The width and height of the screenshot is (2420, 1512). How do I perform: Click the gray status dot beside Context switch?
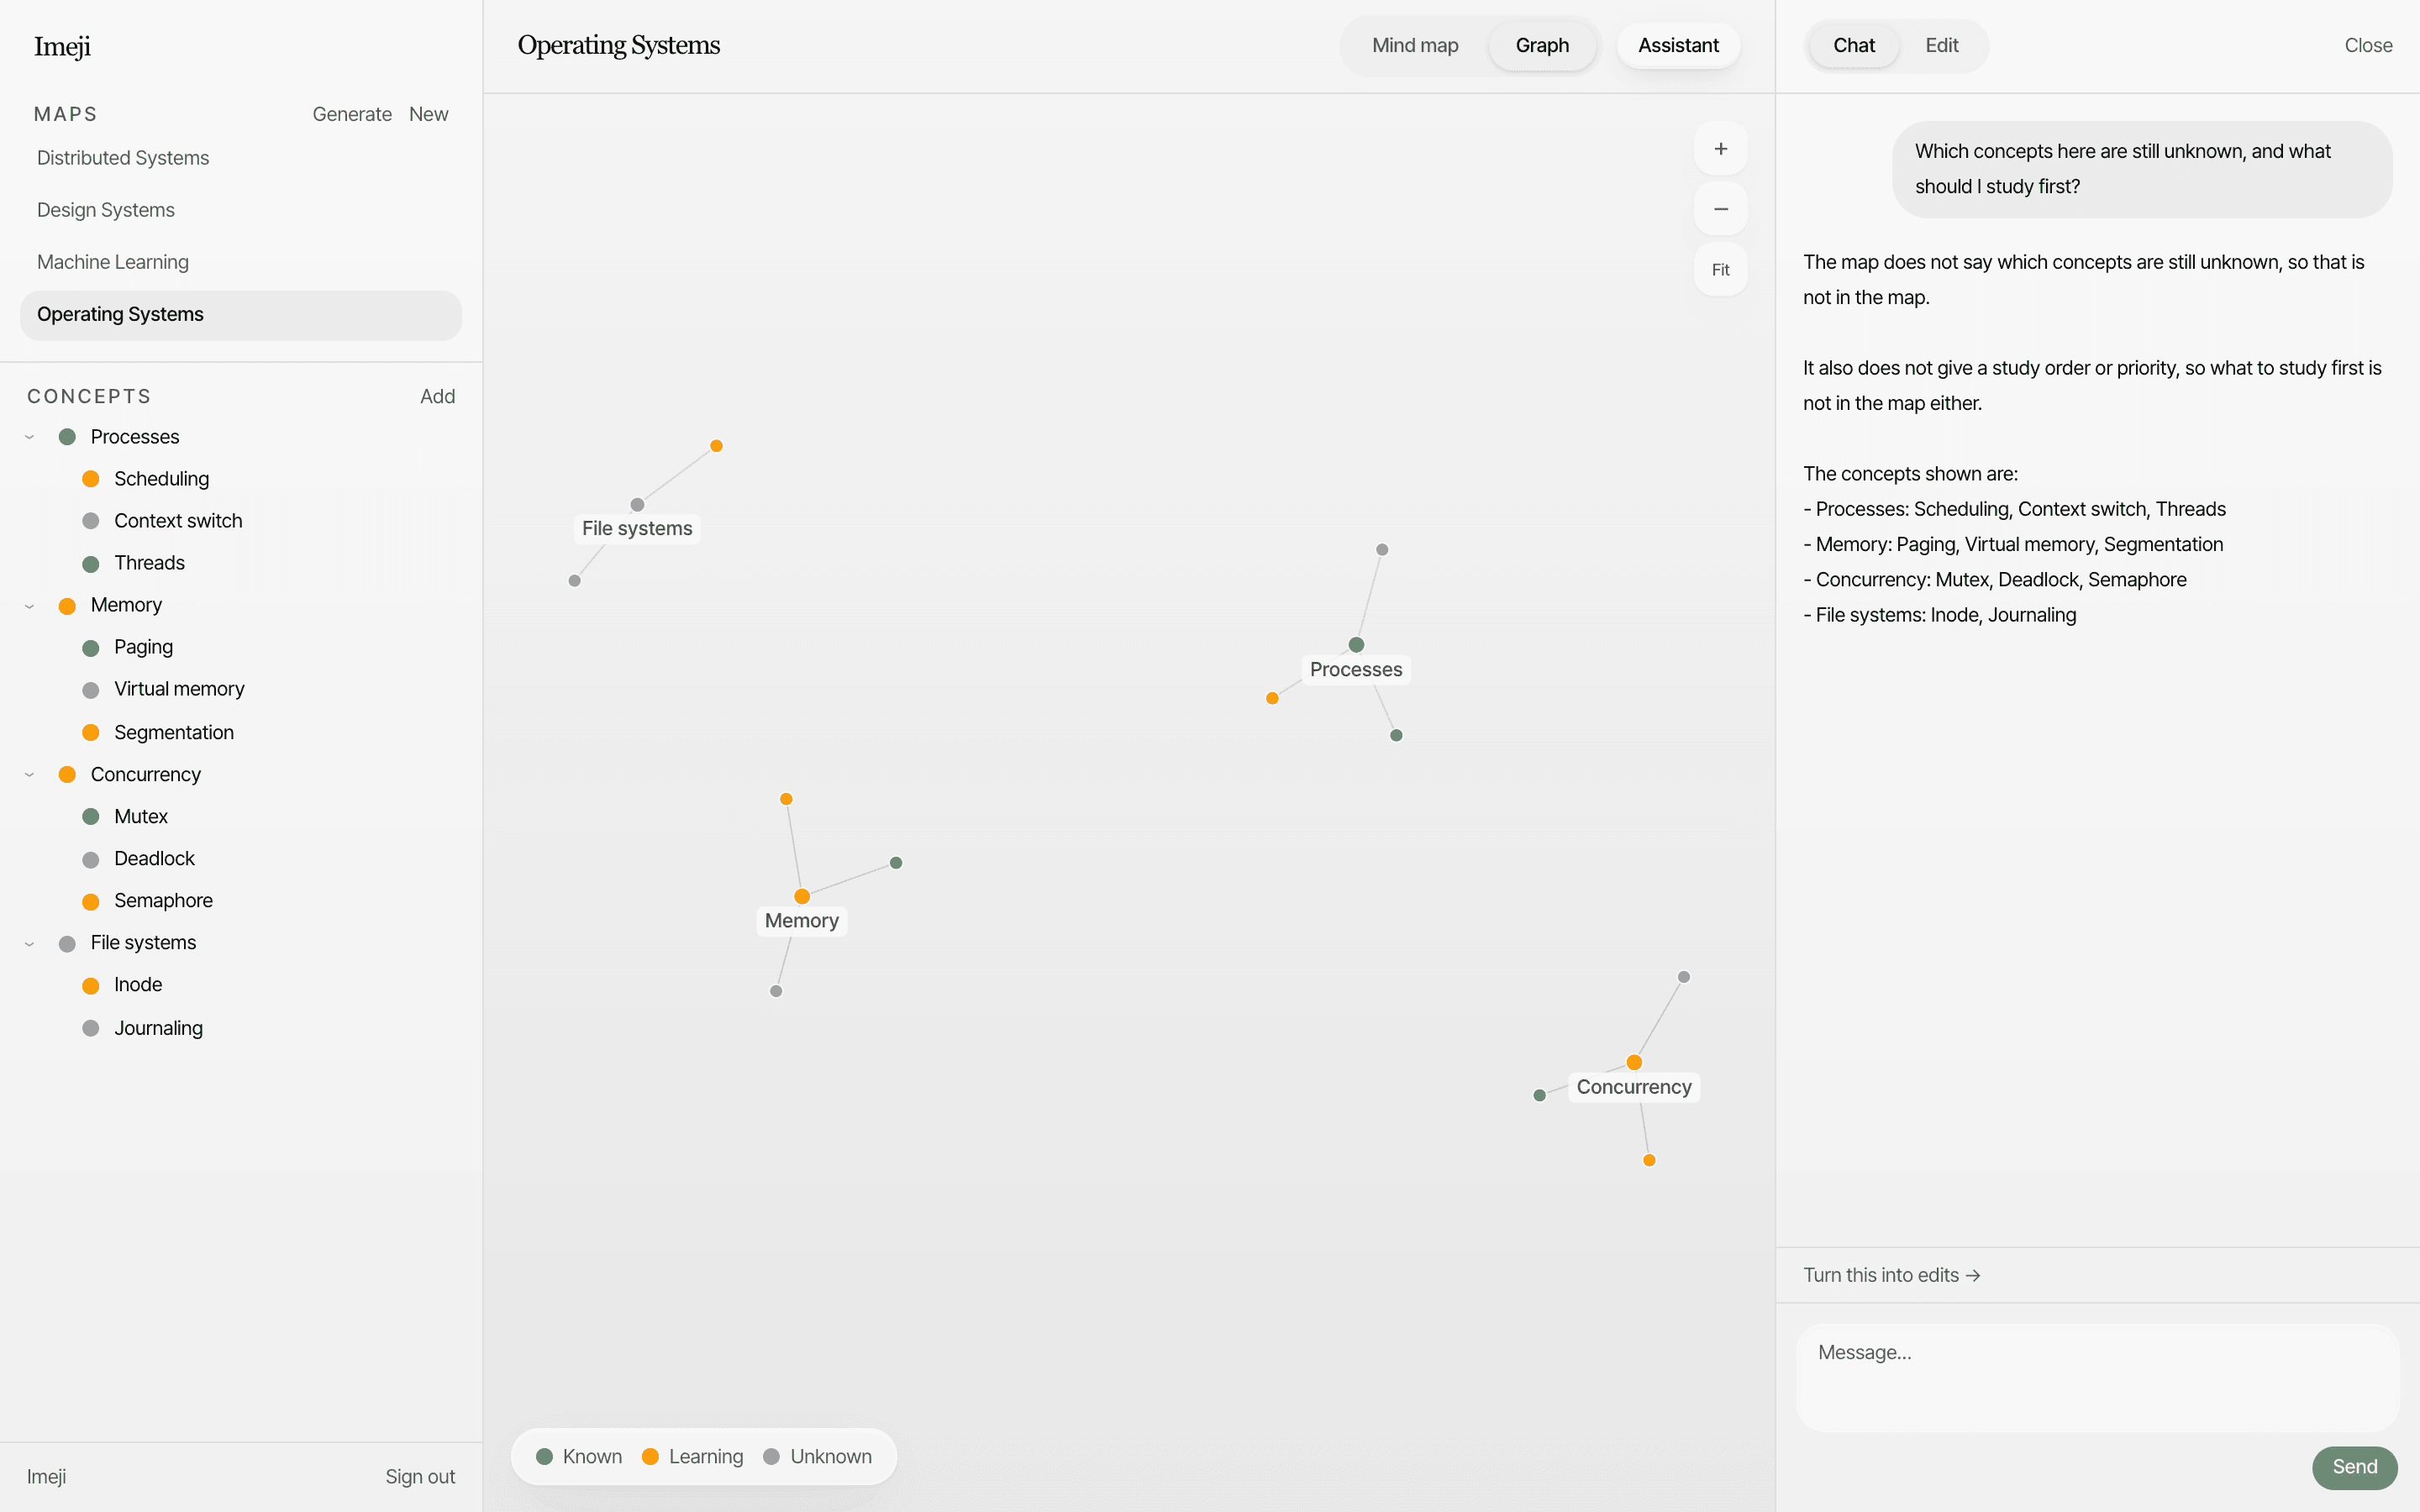point(91,521)
